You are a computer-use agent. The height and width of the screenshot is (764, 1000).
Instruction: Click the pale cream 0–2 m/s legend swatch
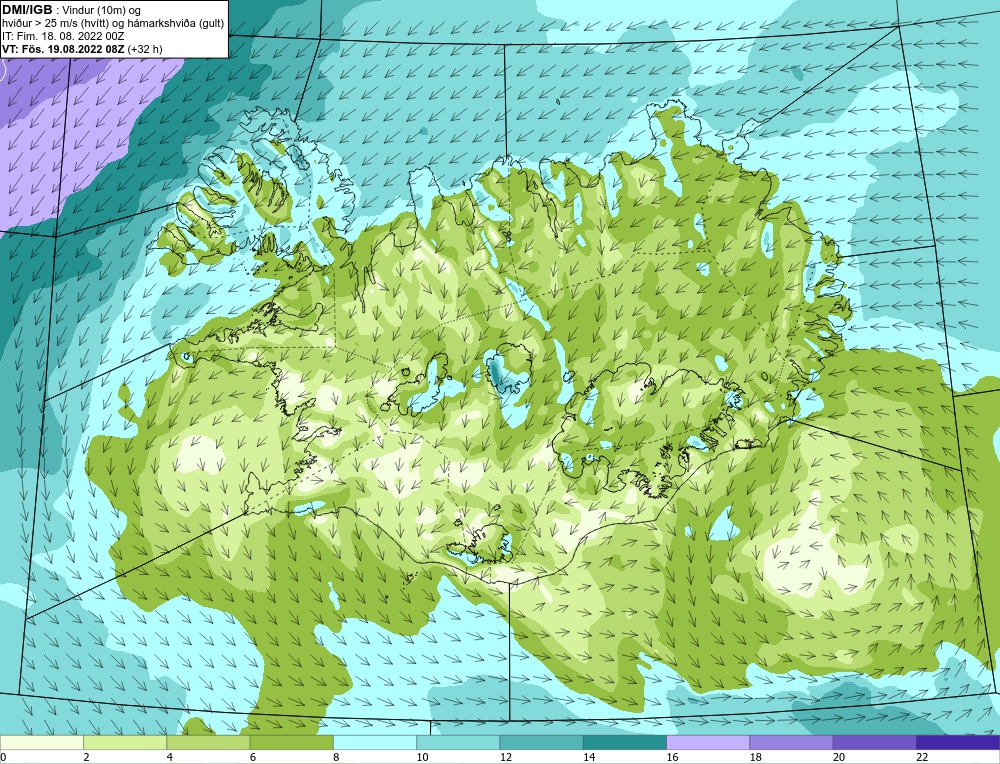(42, 742)
